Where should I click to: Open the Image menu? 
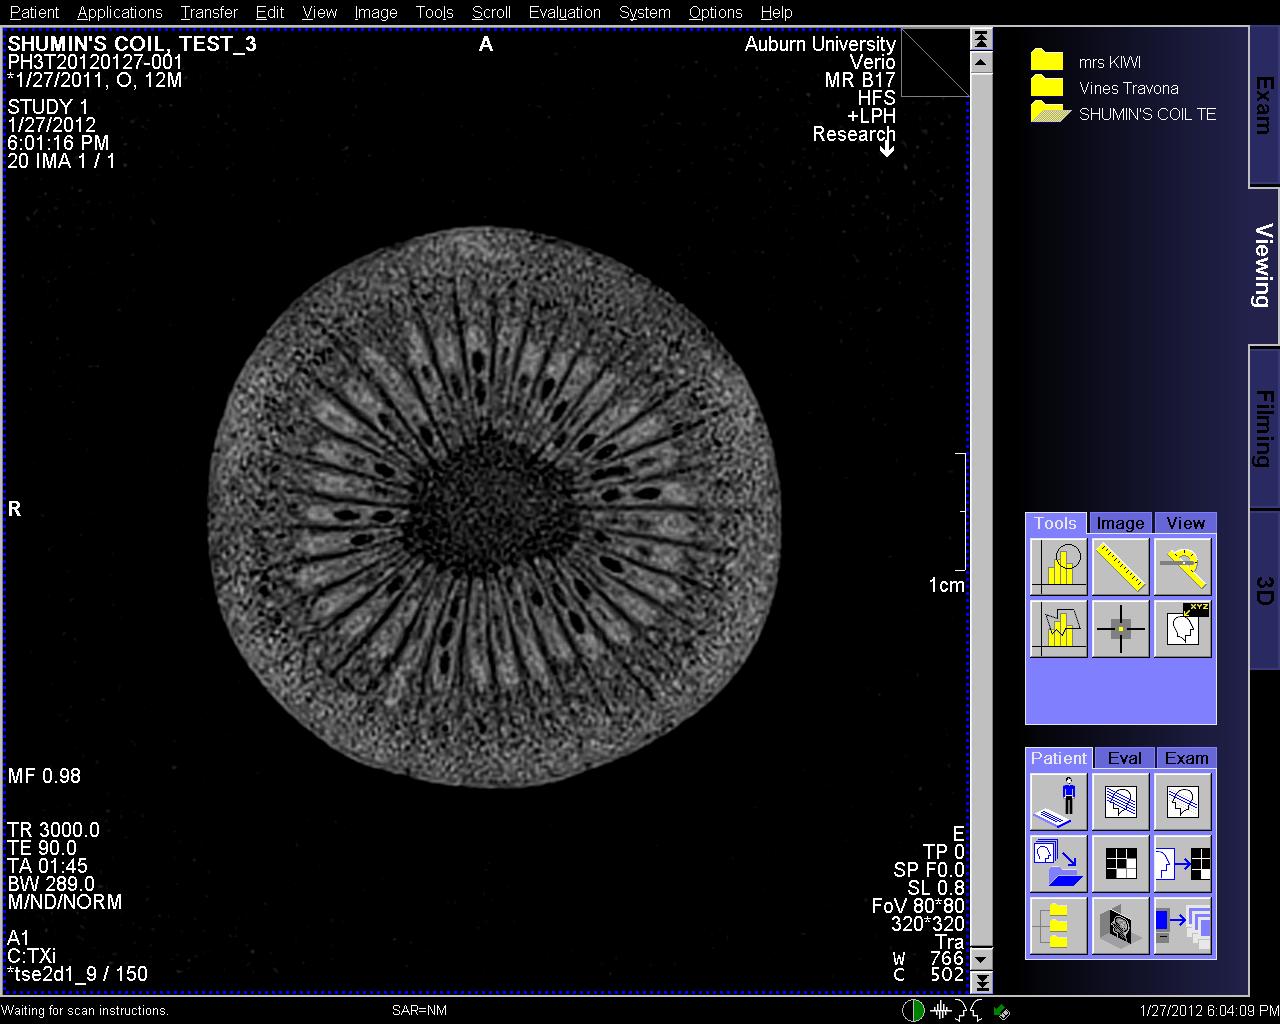[x=376, y=12]
